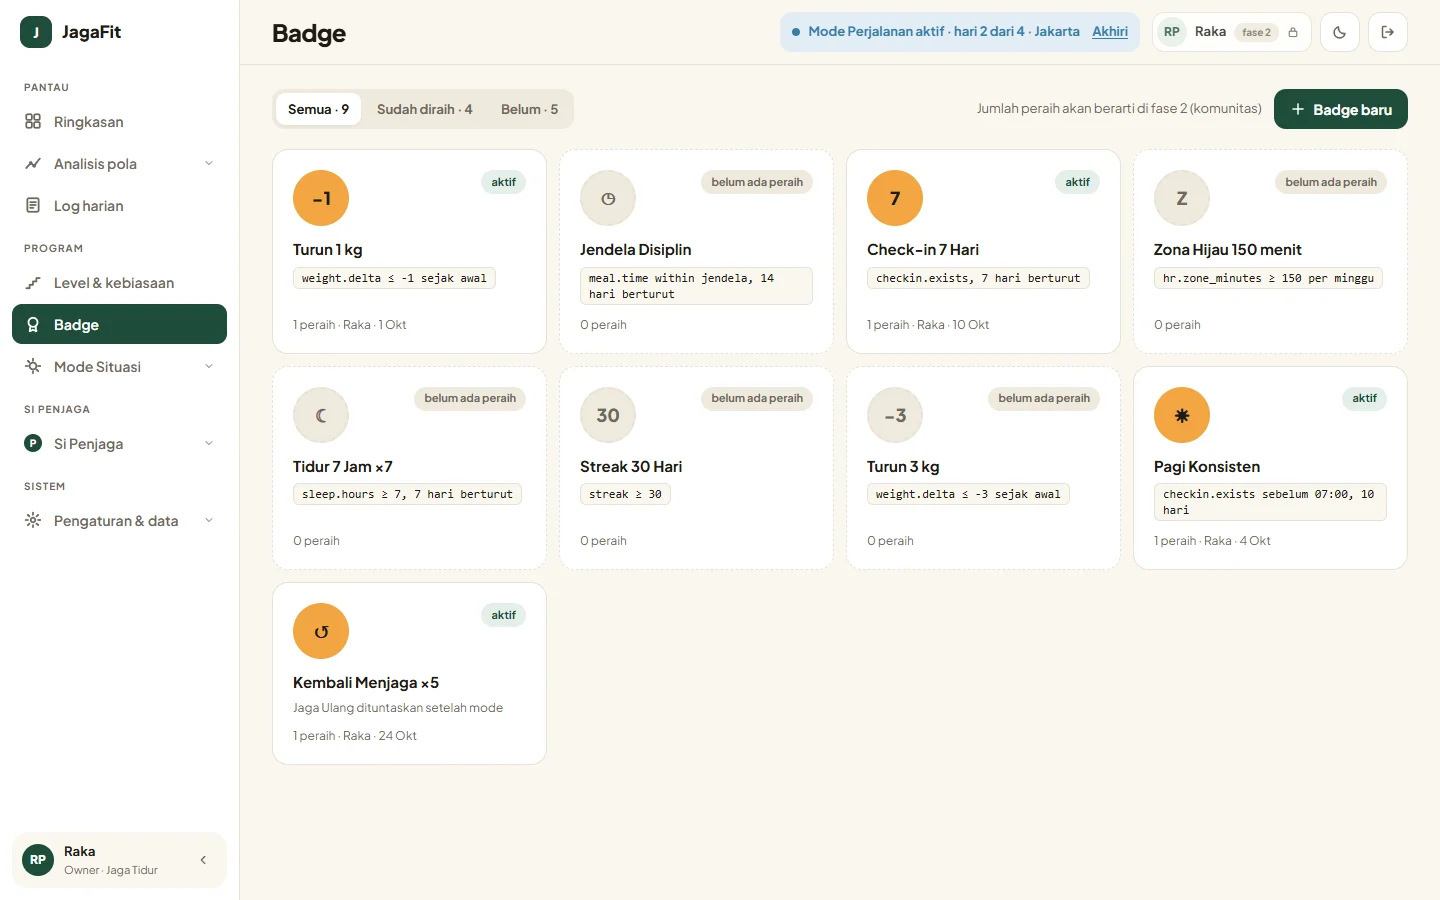The width and height of the screenshot is (1440, 900).
Task: Create a new badge with Badge baru
Action: [1341, 109]
